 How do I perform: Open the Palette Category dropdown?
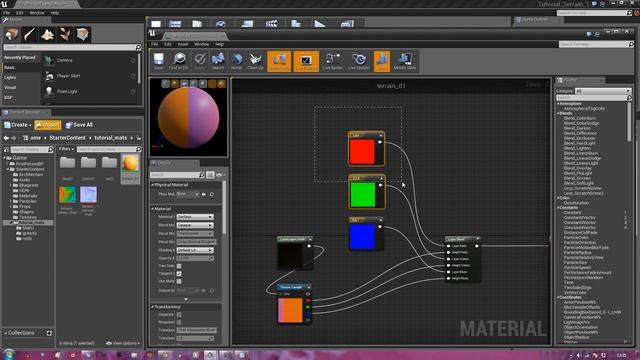[602, 91]
